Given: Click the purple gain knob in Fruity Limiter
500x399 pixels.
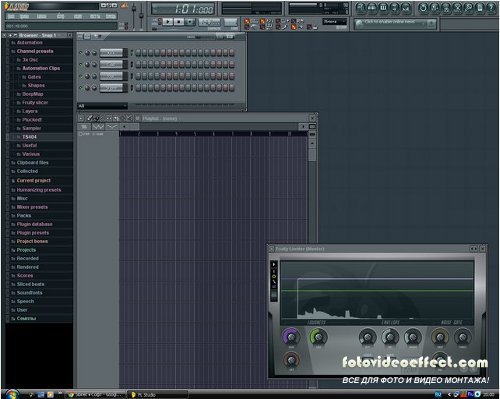Looking at the screenshot, I should 291,337.
